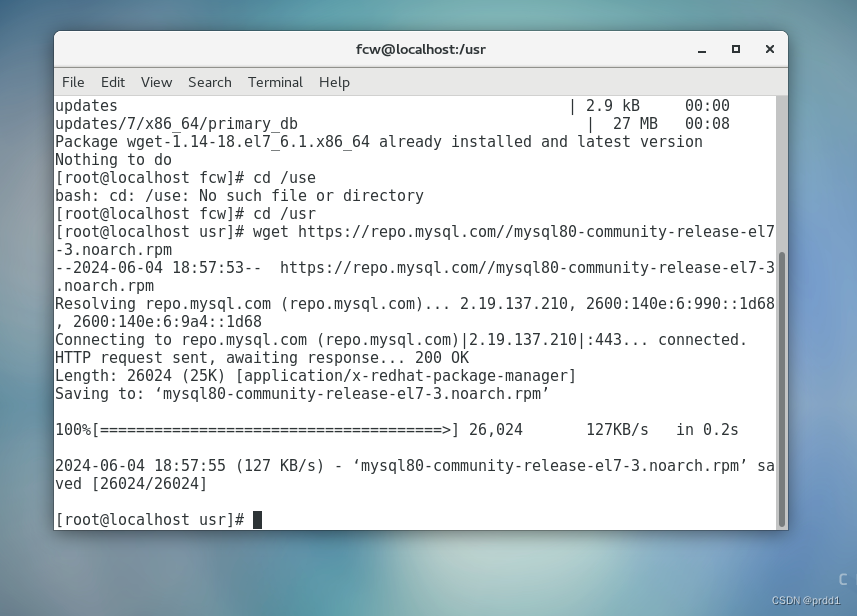Click the 'Saving to:' line
The height and width of the screenshot is (616, 857).
click(302, 394)
